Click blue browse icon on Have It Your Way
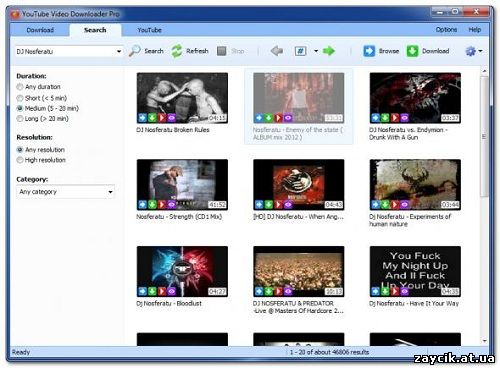Screen dimensions: 500x368 pos(375,291)
